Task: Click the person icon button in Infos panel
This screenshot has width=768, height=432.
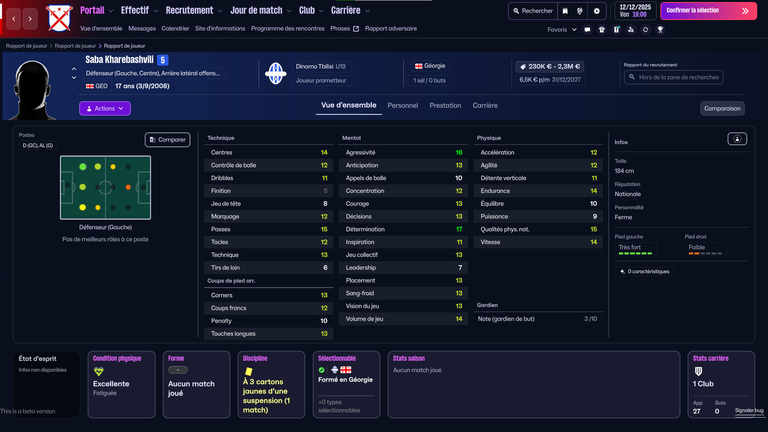Action: (x=737, y=139)
